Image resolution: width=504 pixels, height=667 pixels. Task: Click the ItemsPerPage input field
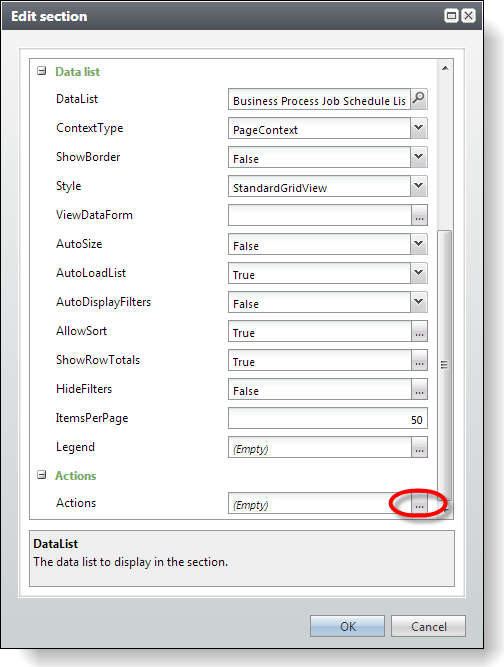pyautogui.click(x=327, y=419)
